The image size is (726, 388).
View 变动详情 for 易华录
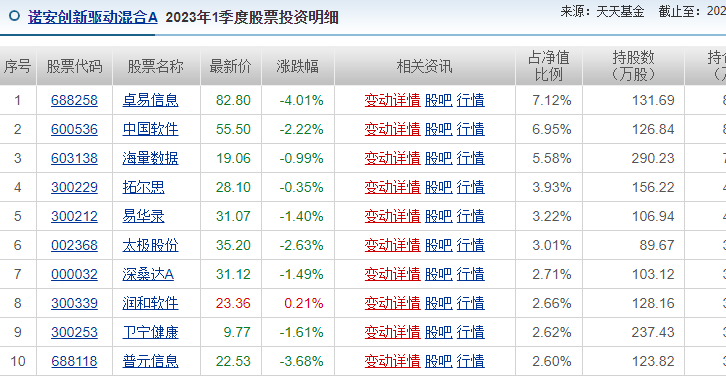pos(392,216)
